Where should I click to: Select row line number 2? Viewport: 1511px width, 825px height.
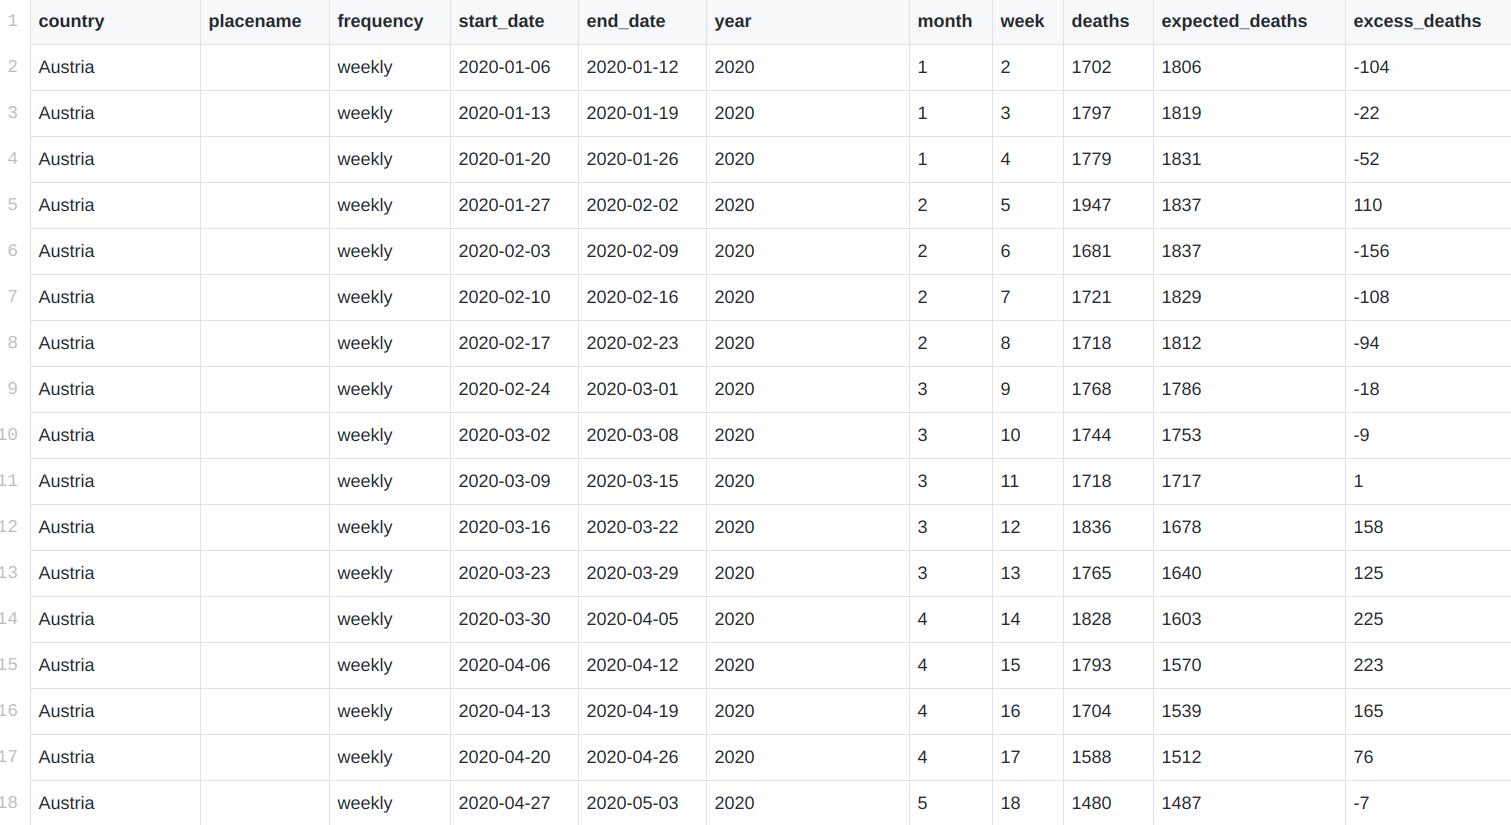pos(13,66)
